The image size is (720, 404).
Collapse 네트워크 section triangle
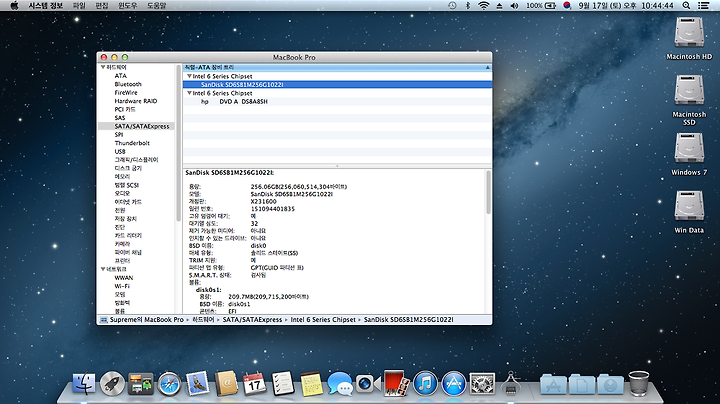103,269
